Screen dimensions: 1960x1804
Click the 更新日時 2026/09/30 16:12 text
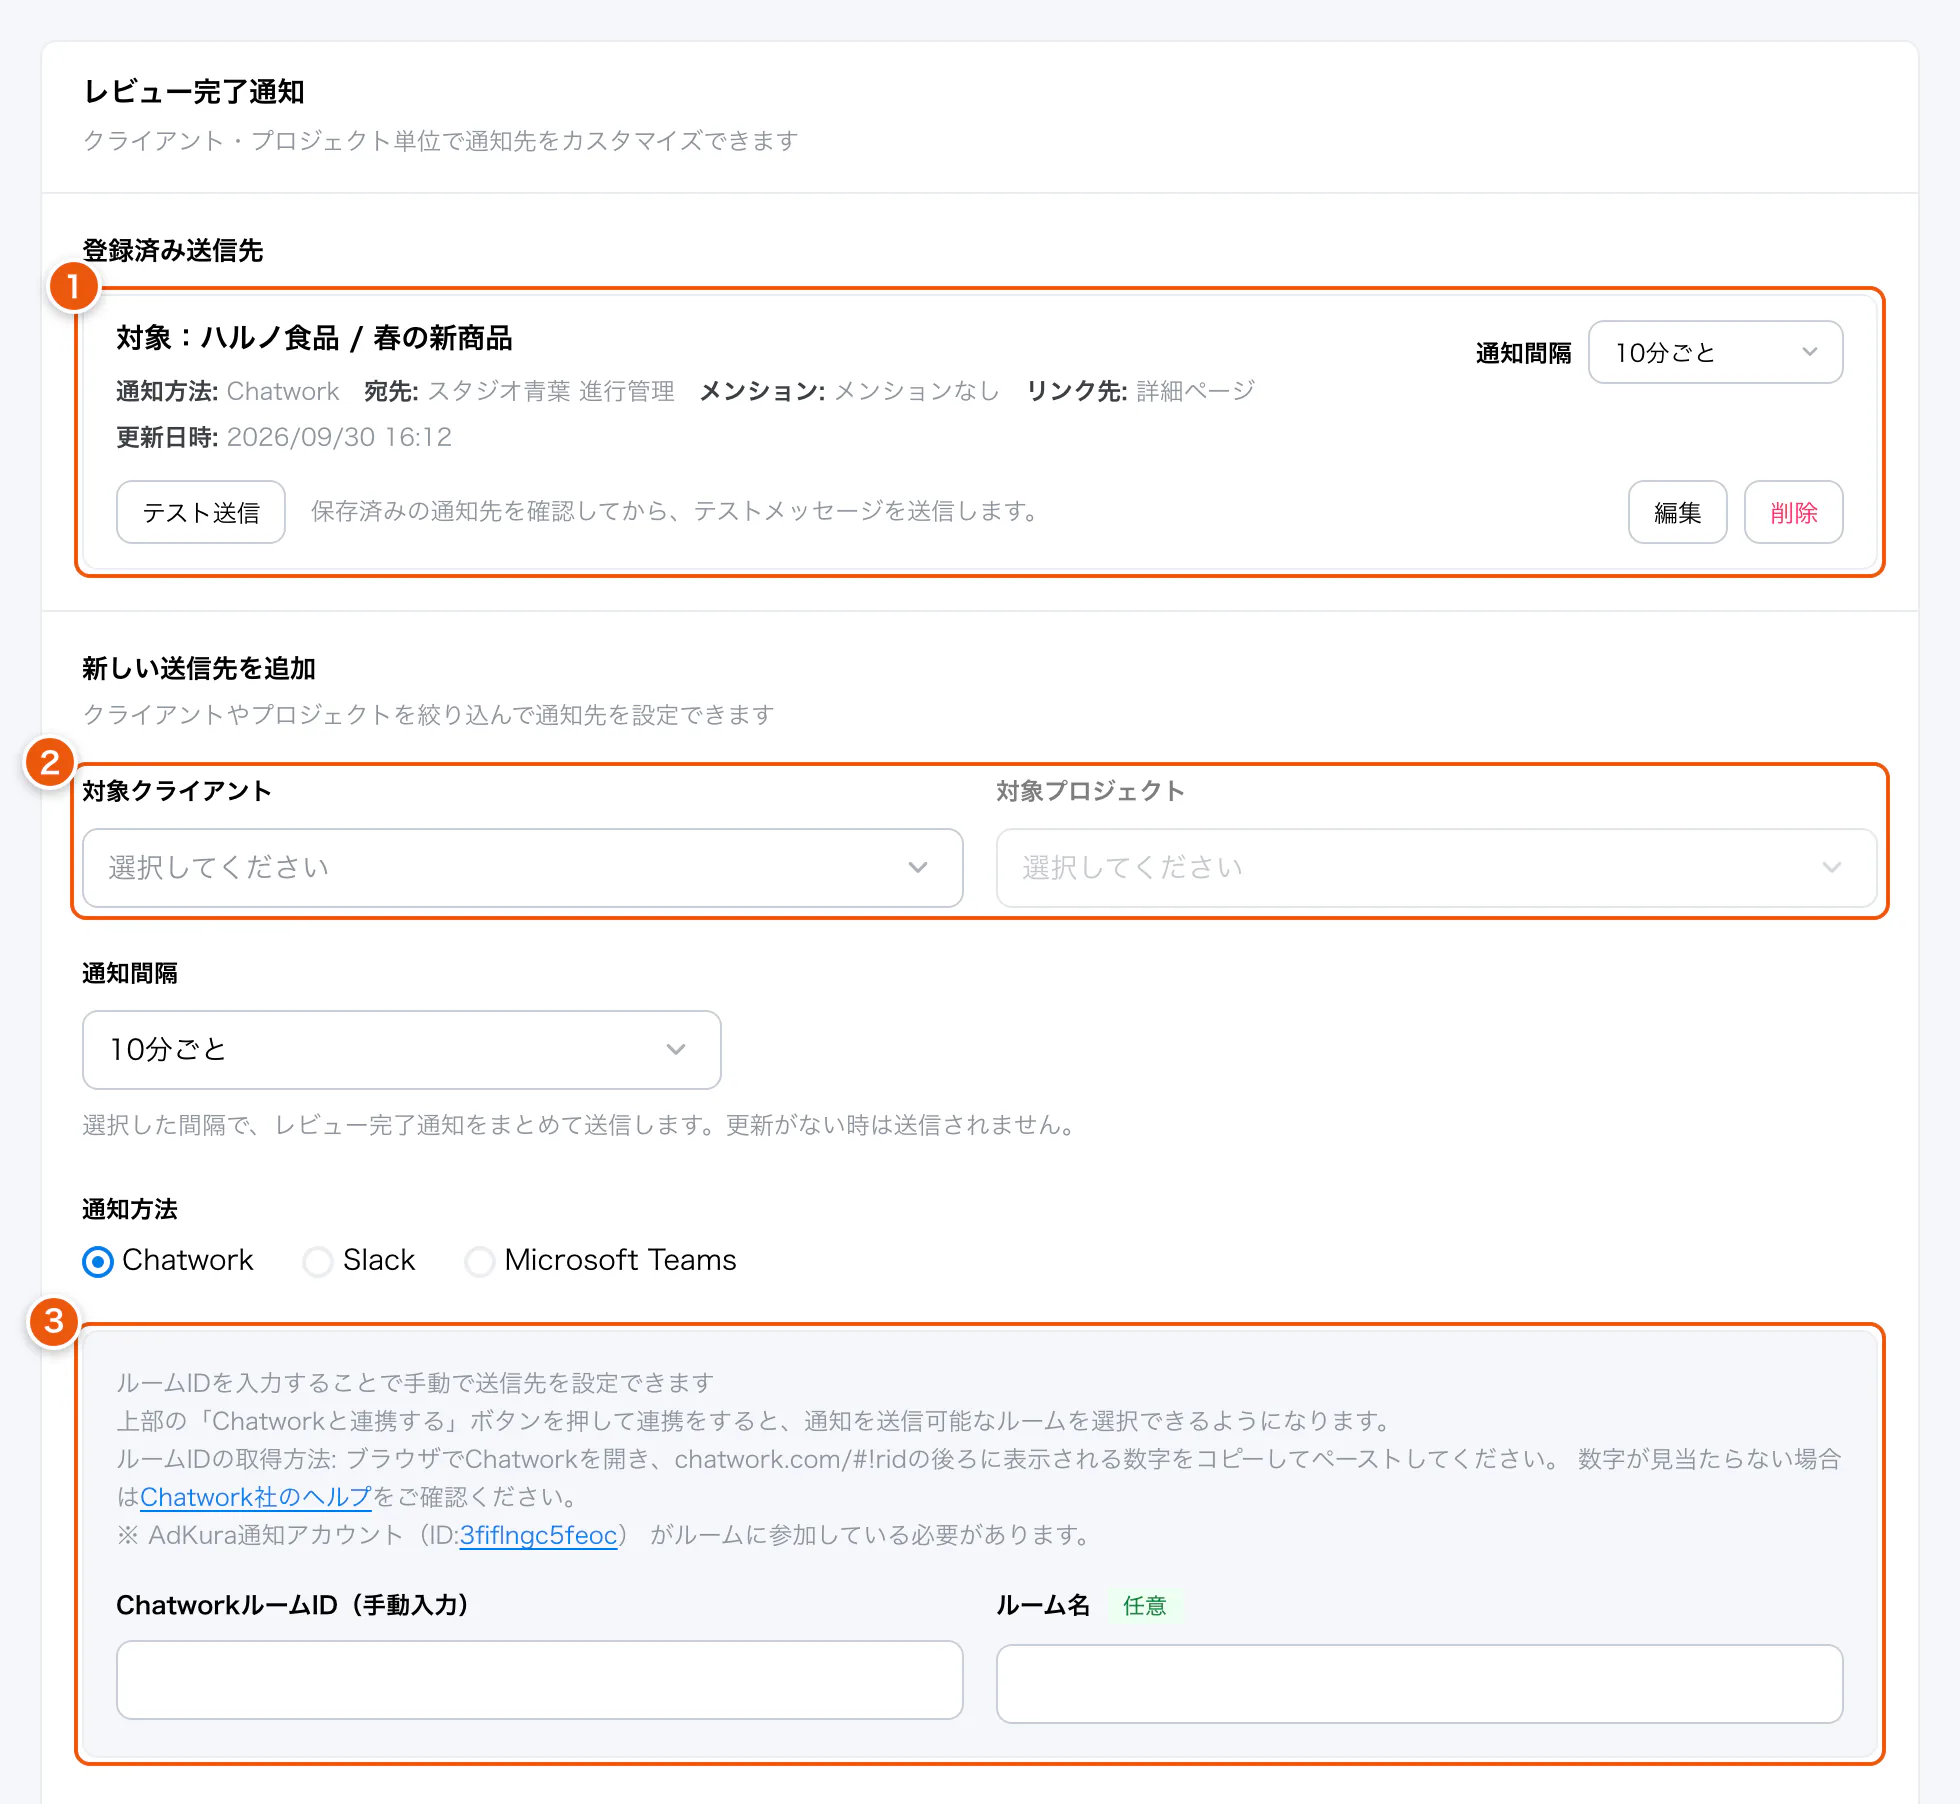[284, 437]
